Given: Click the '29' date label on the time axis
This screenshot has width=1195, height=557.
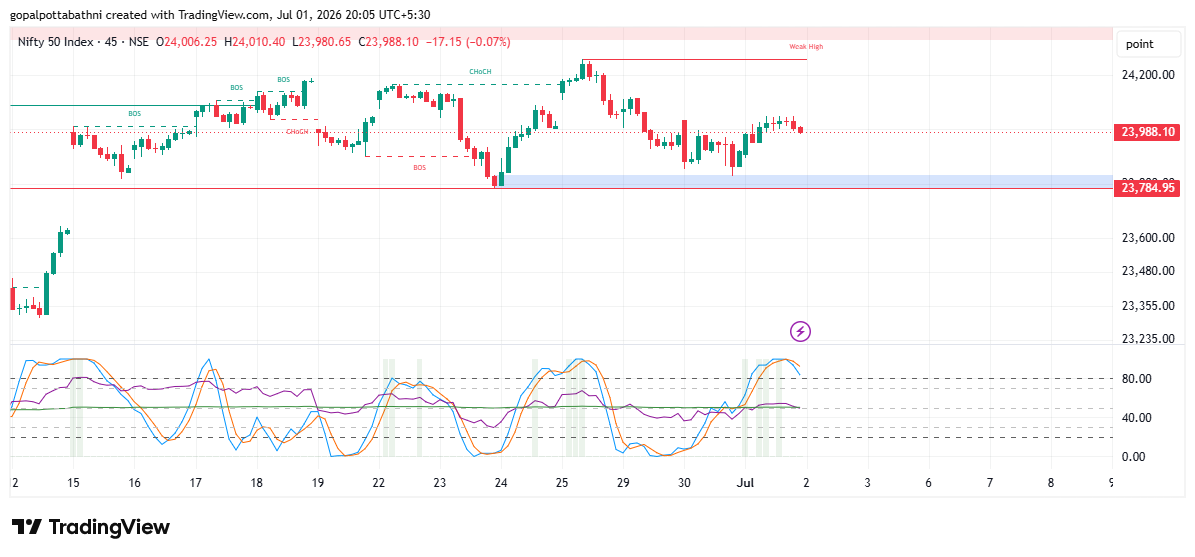Looking at the screenshot, I should 623,482.
